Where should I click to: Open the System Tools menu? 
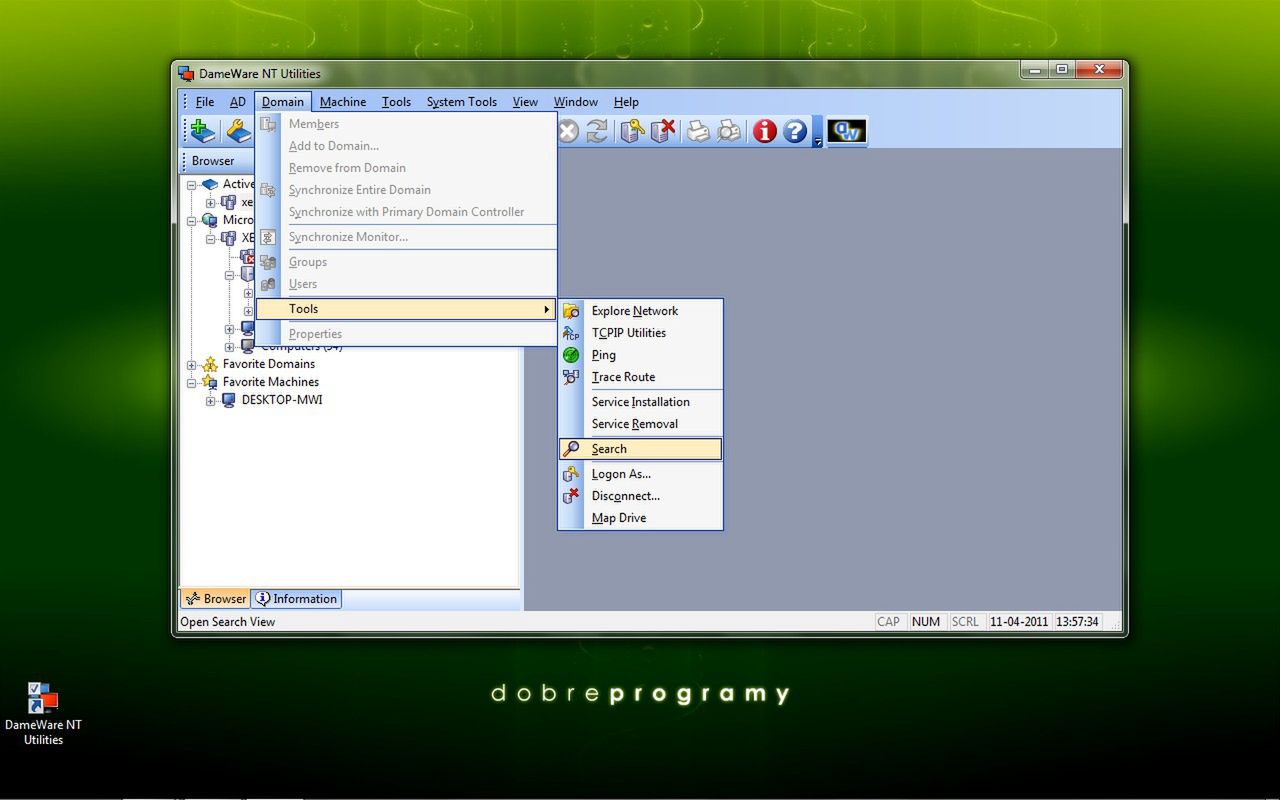pos(462,102)
